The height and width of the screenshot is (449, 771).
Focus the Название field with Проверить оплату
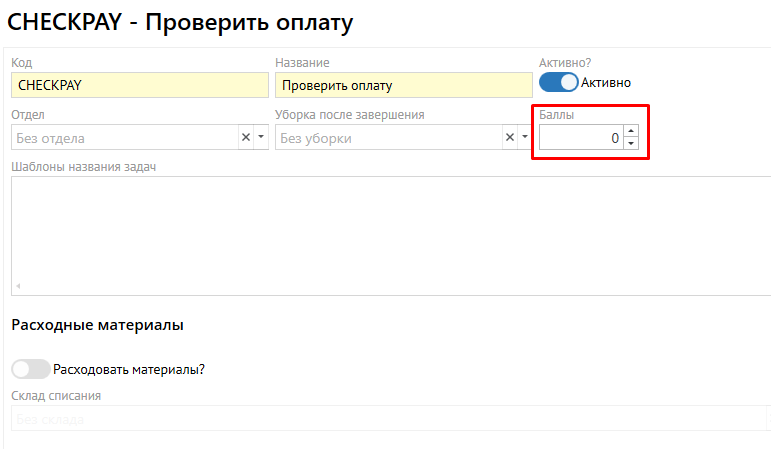coord(402,86)
